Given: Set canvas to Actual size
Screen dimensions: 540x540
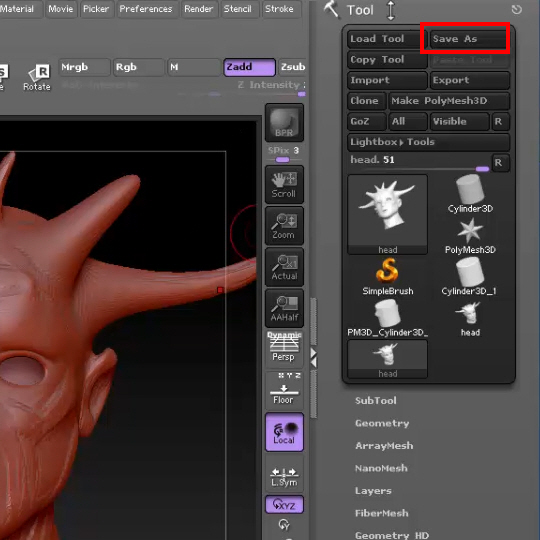Looking at the screenshot, I should click(284, 267).
